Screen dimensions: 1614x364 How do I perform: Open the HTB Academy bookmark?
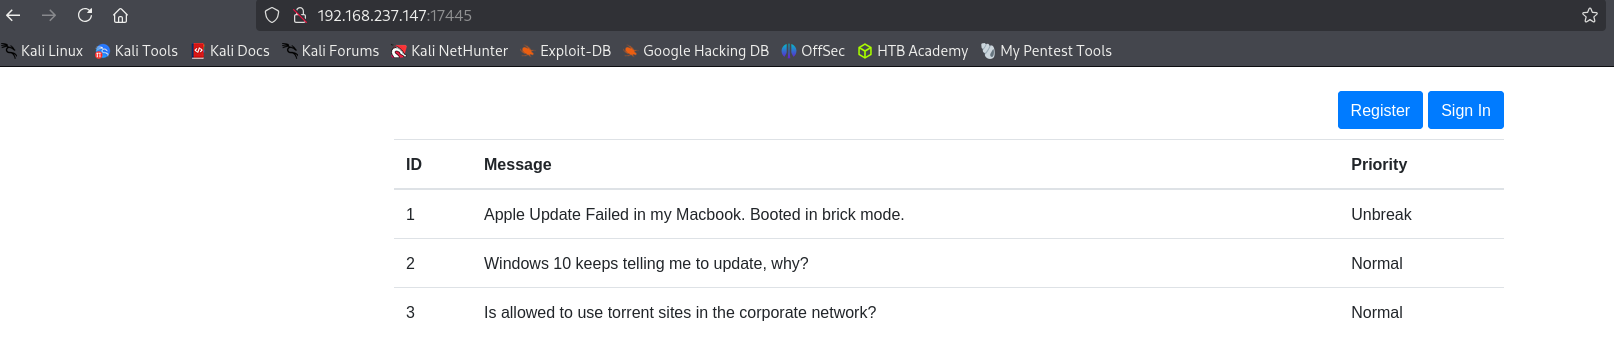(913, 51)
